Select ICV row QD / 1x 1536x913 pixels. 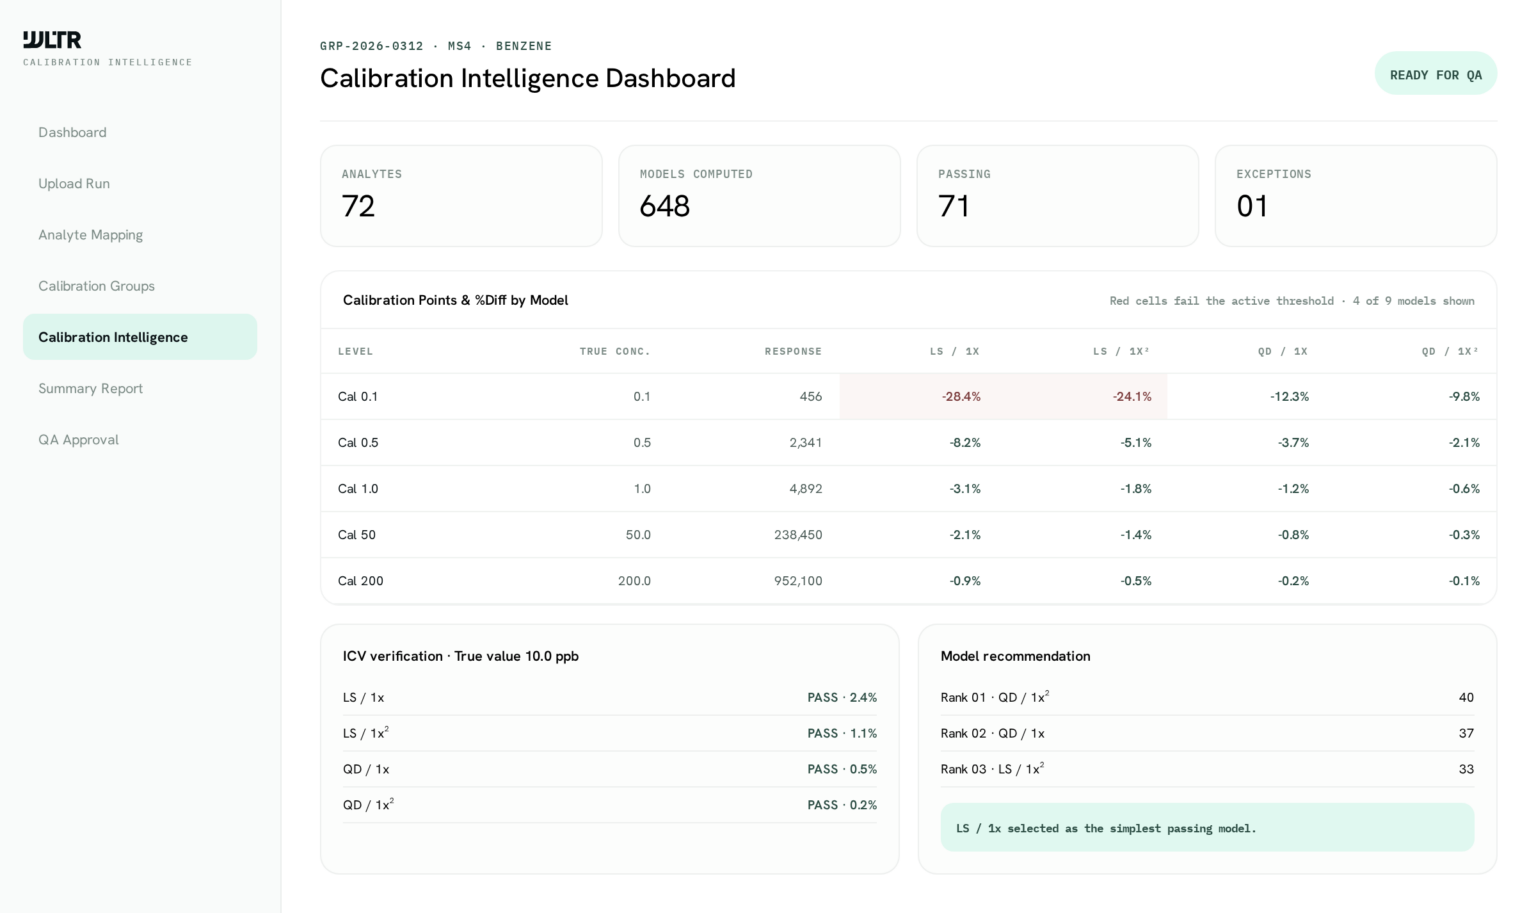(610, 769)
